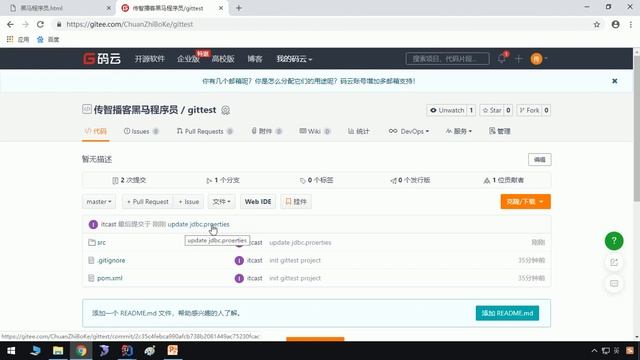
Task: Open 高校版 in top navigation
Action: click(223, 59)
